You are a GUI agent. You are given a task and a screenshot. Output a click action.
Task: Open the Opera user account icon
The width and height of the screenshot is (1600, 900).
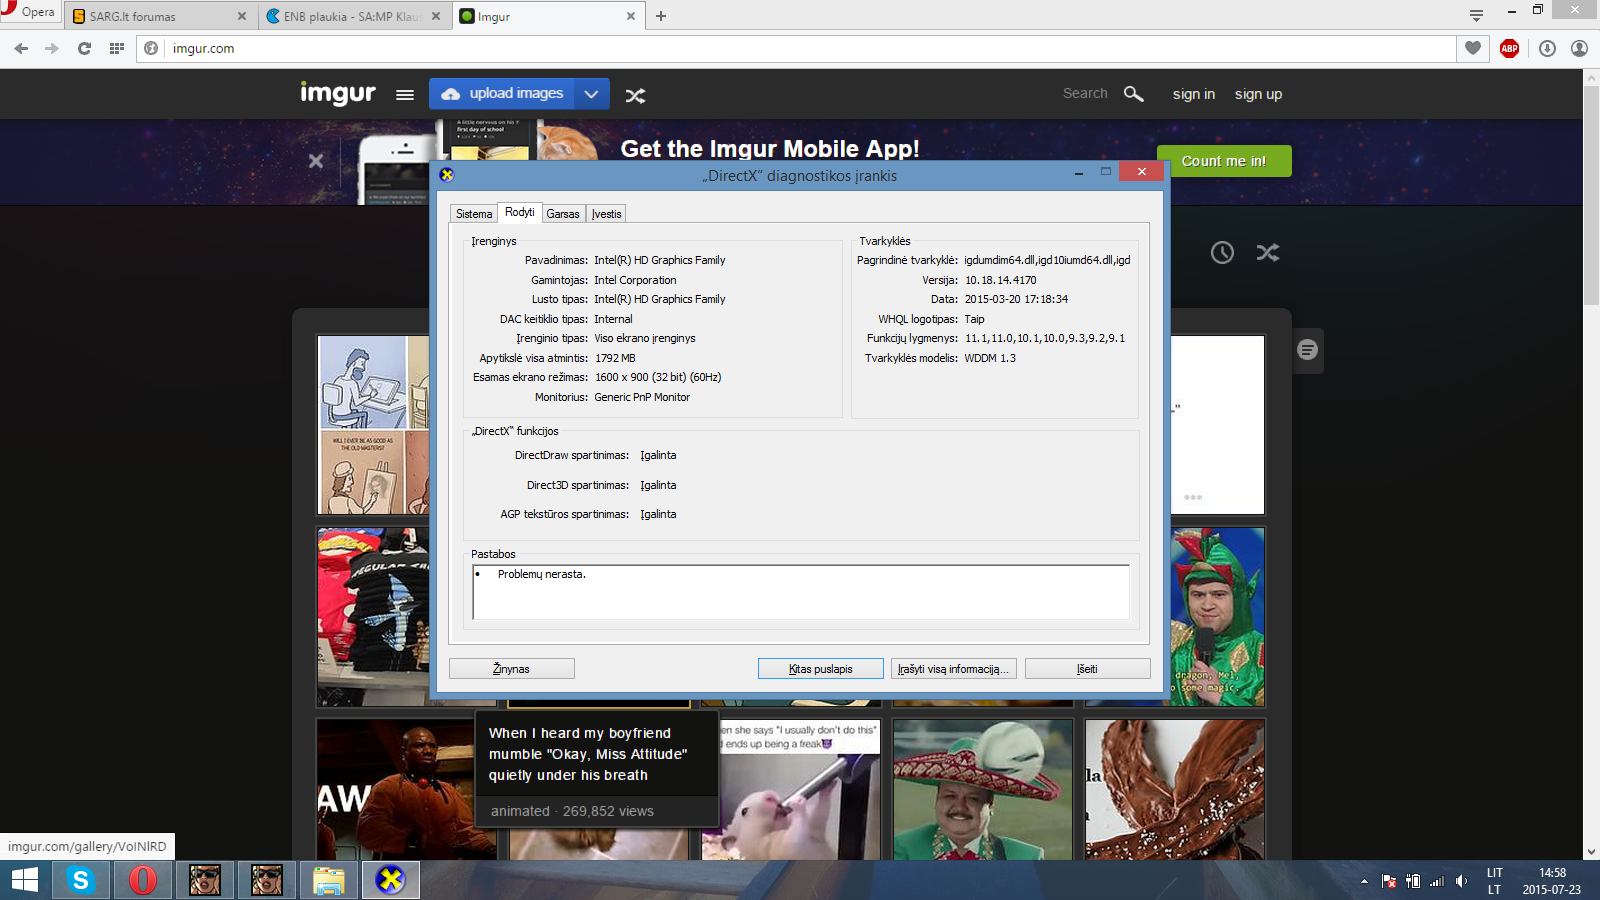(1579, 48)
